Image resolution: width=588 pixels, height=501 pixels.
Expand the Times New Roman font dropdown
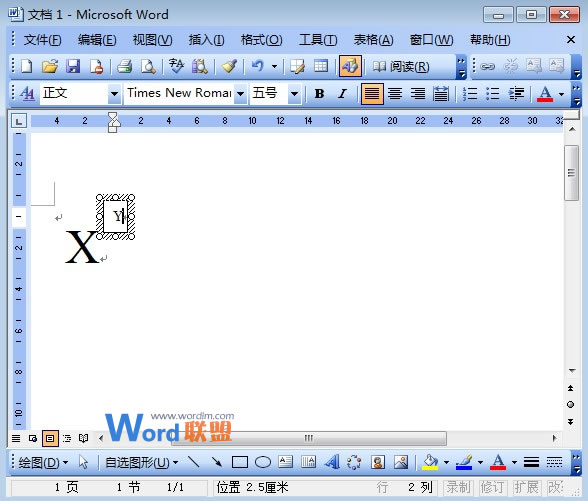(240, 93)
